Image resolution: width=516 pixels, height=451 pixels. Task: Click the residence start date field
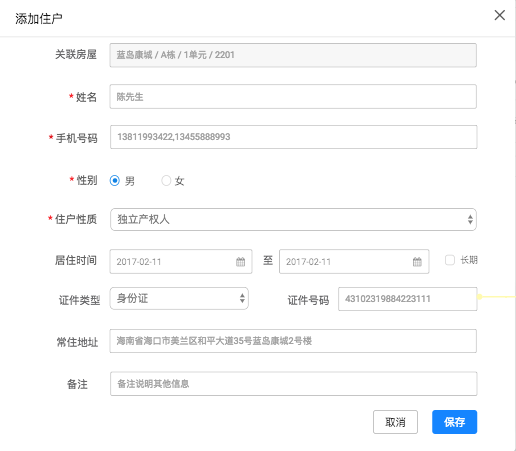(x=181, y=262)
